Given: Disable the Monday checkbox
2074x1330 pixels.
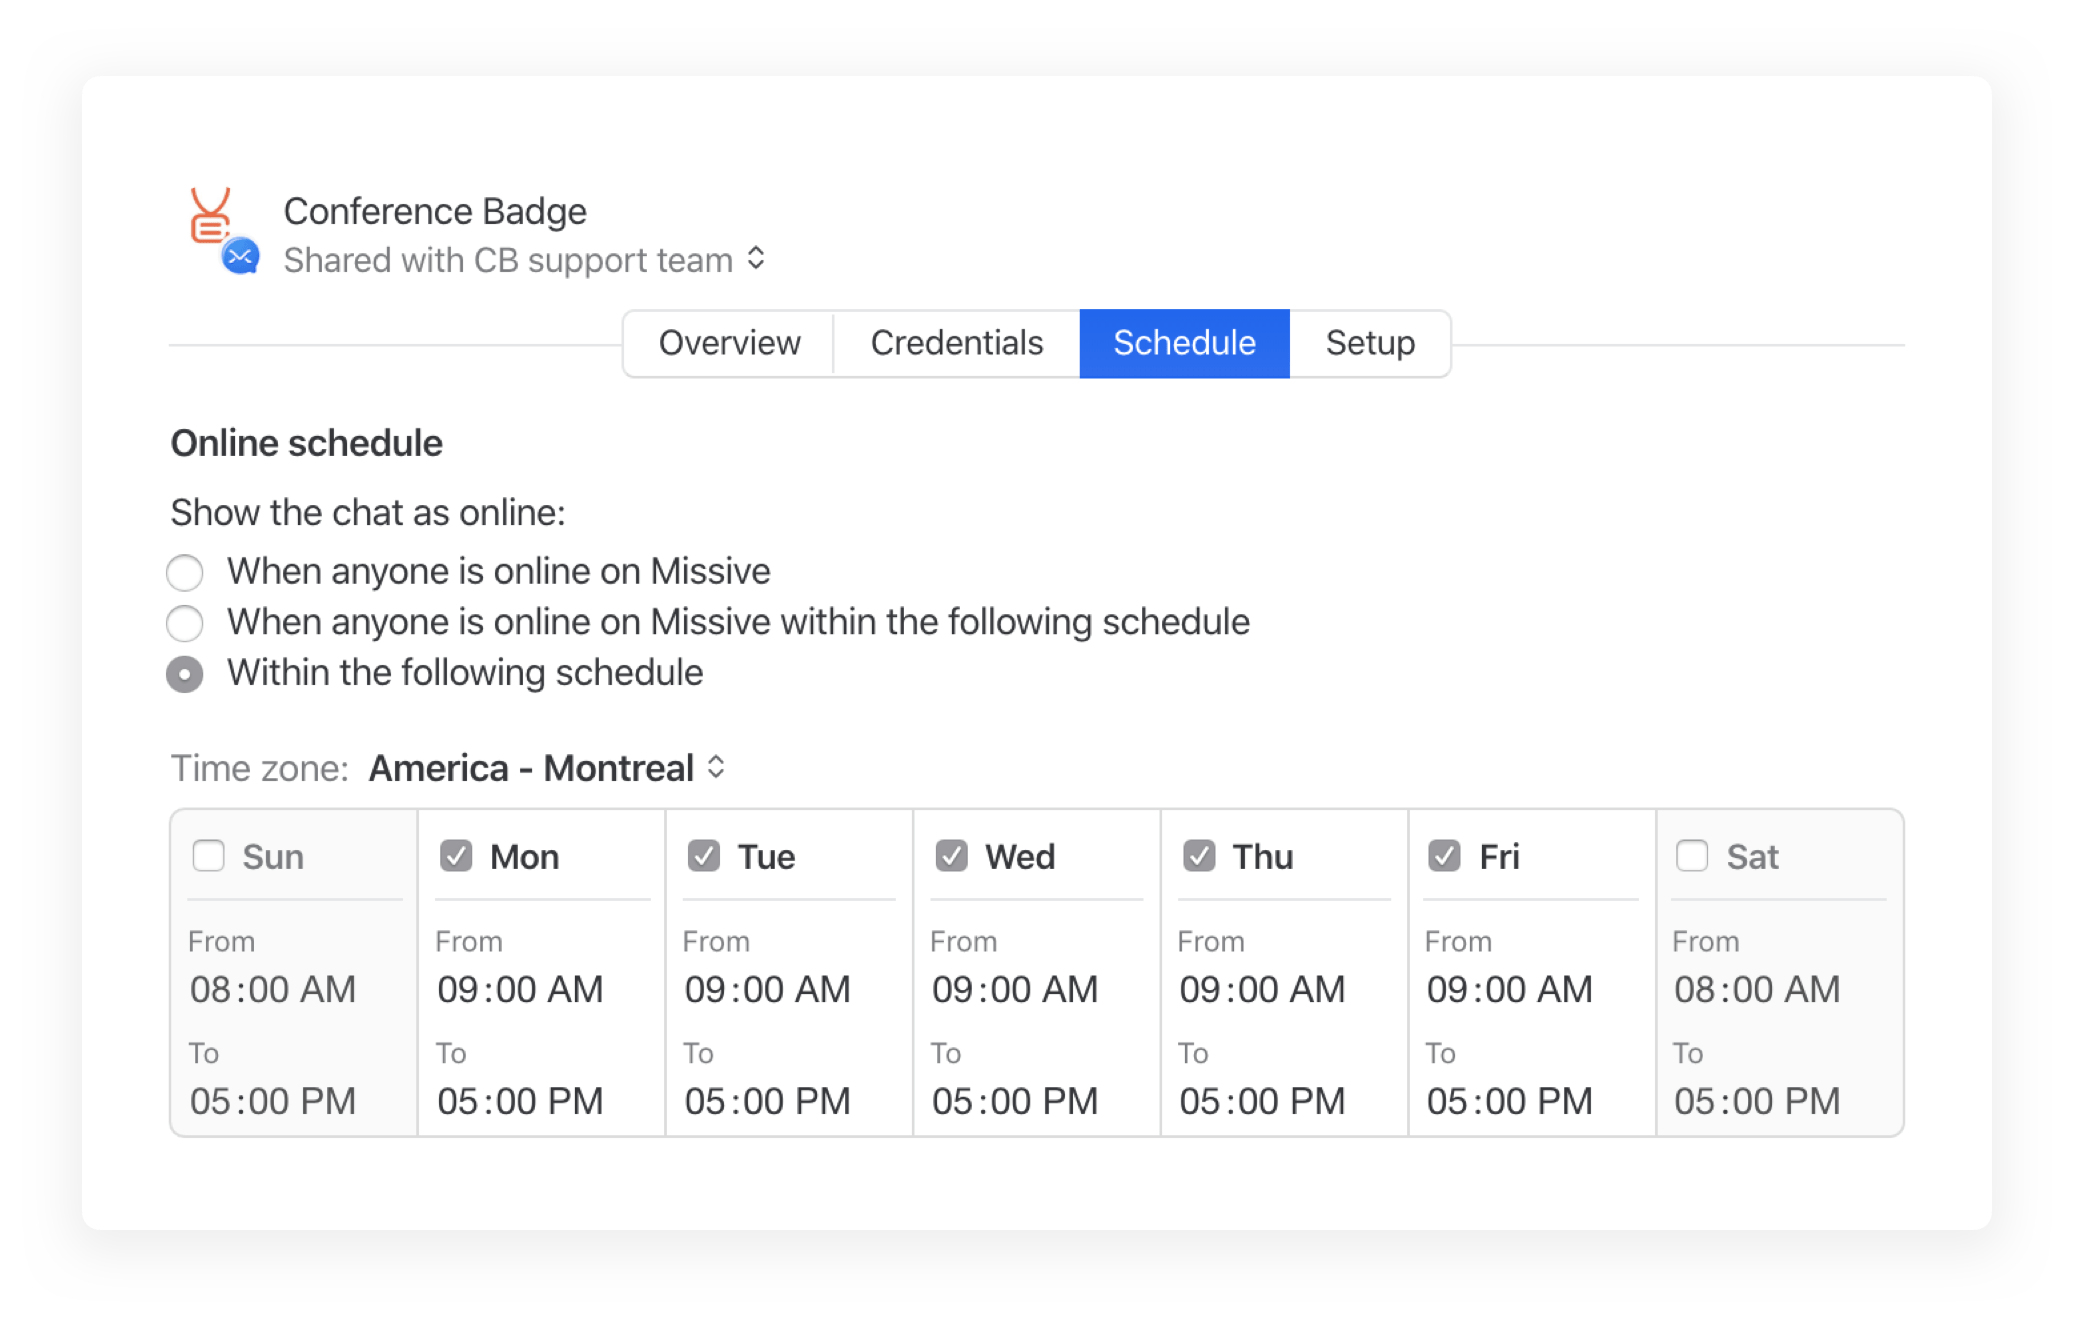Looking at the screenshot, I should (456, 855).
